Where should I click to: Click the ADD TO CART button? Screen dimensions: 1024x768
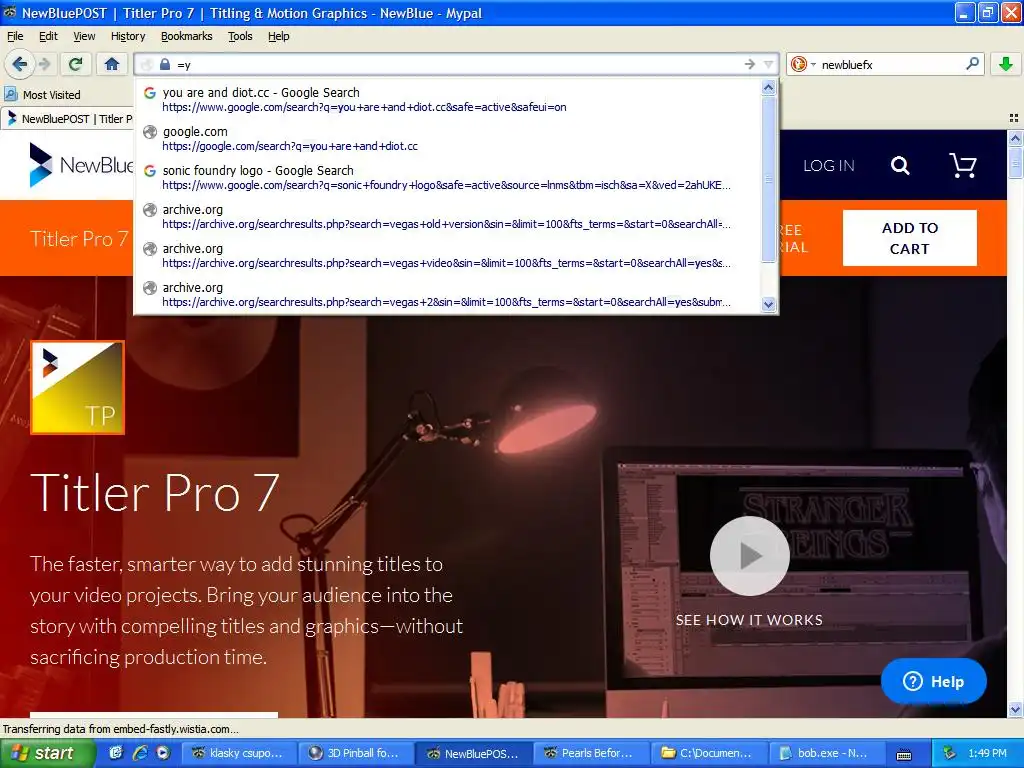(x=910, y=238)
